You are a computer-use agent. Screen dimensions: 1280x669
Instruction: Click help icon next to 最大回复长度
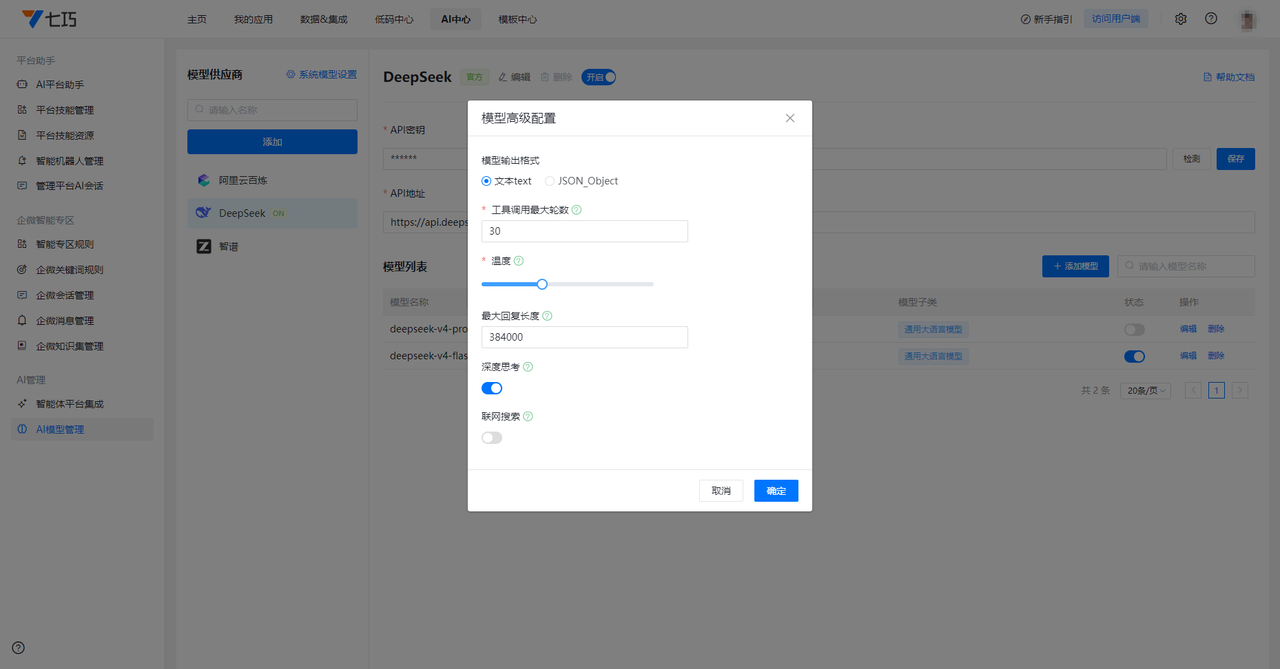point(547,316)
